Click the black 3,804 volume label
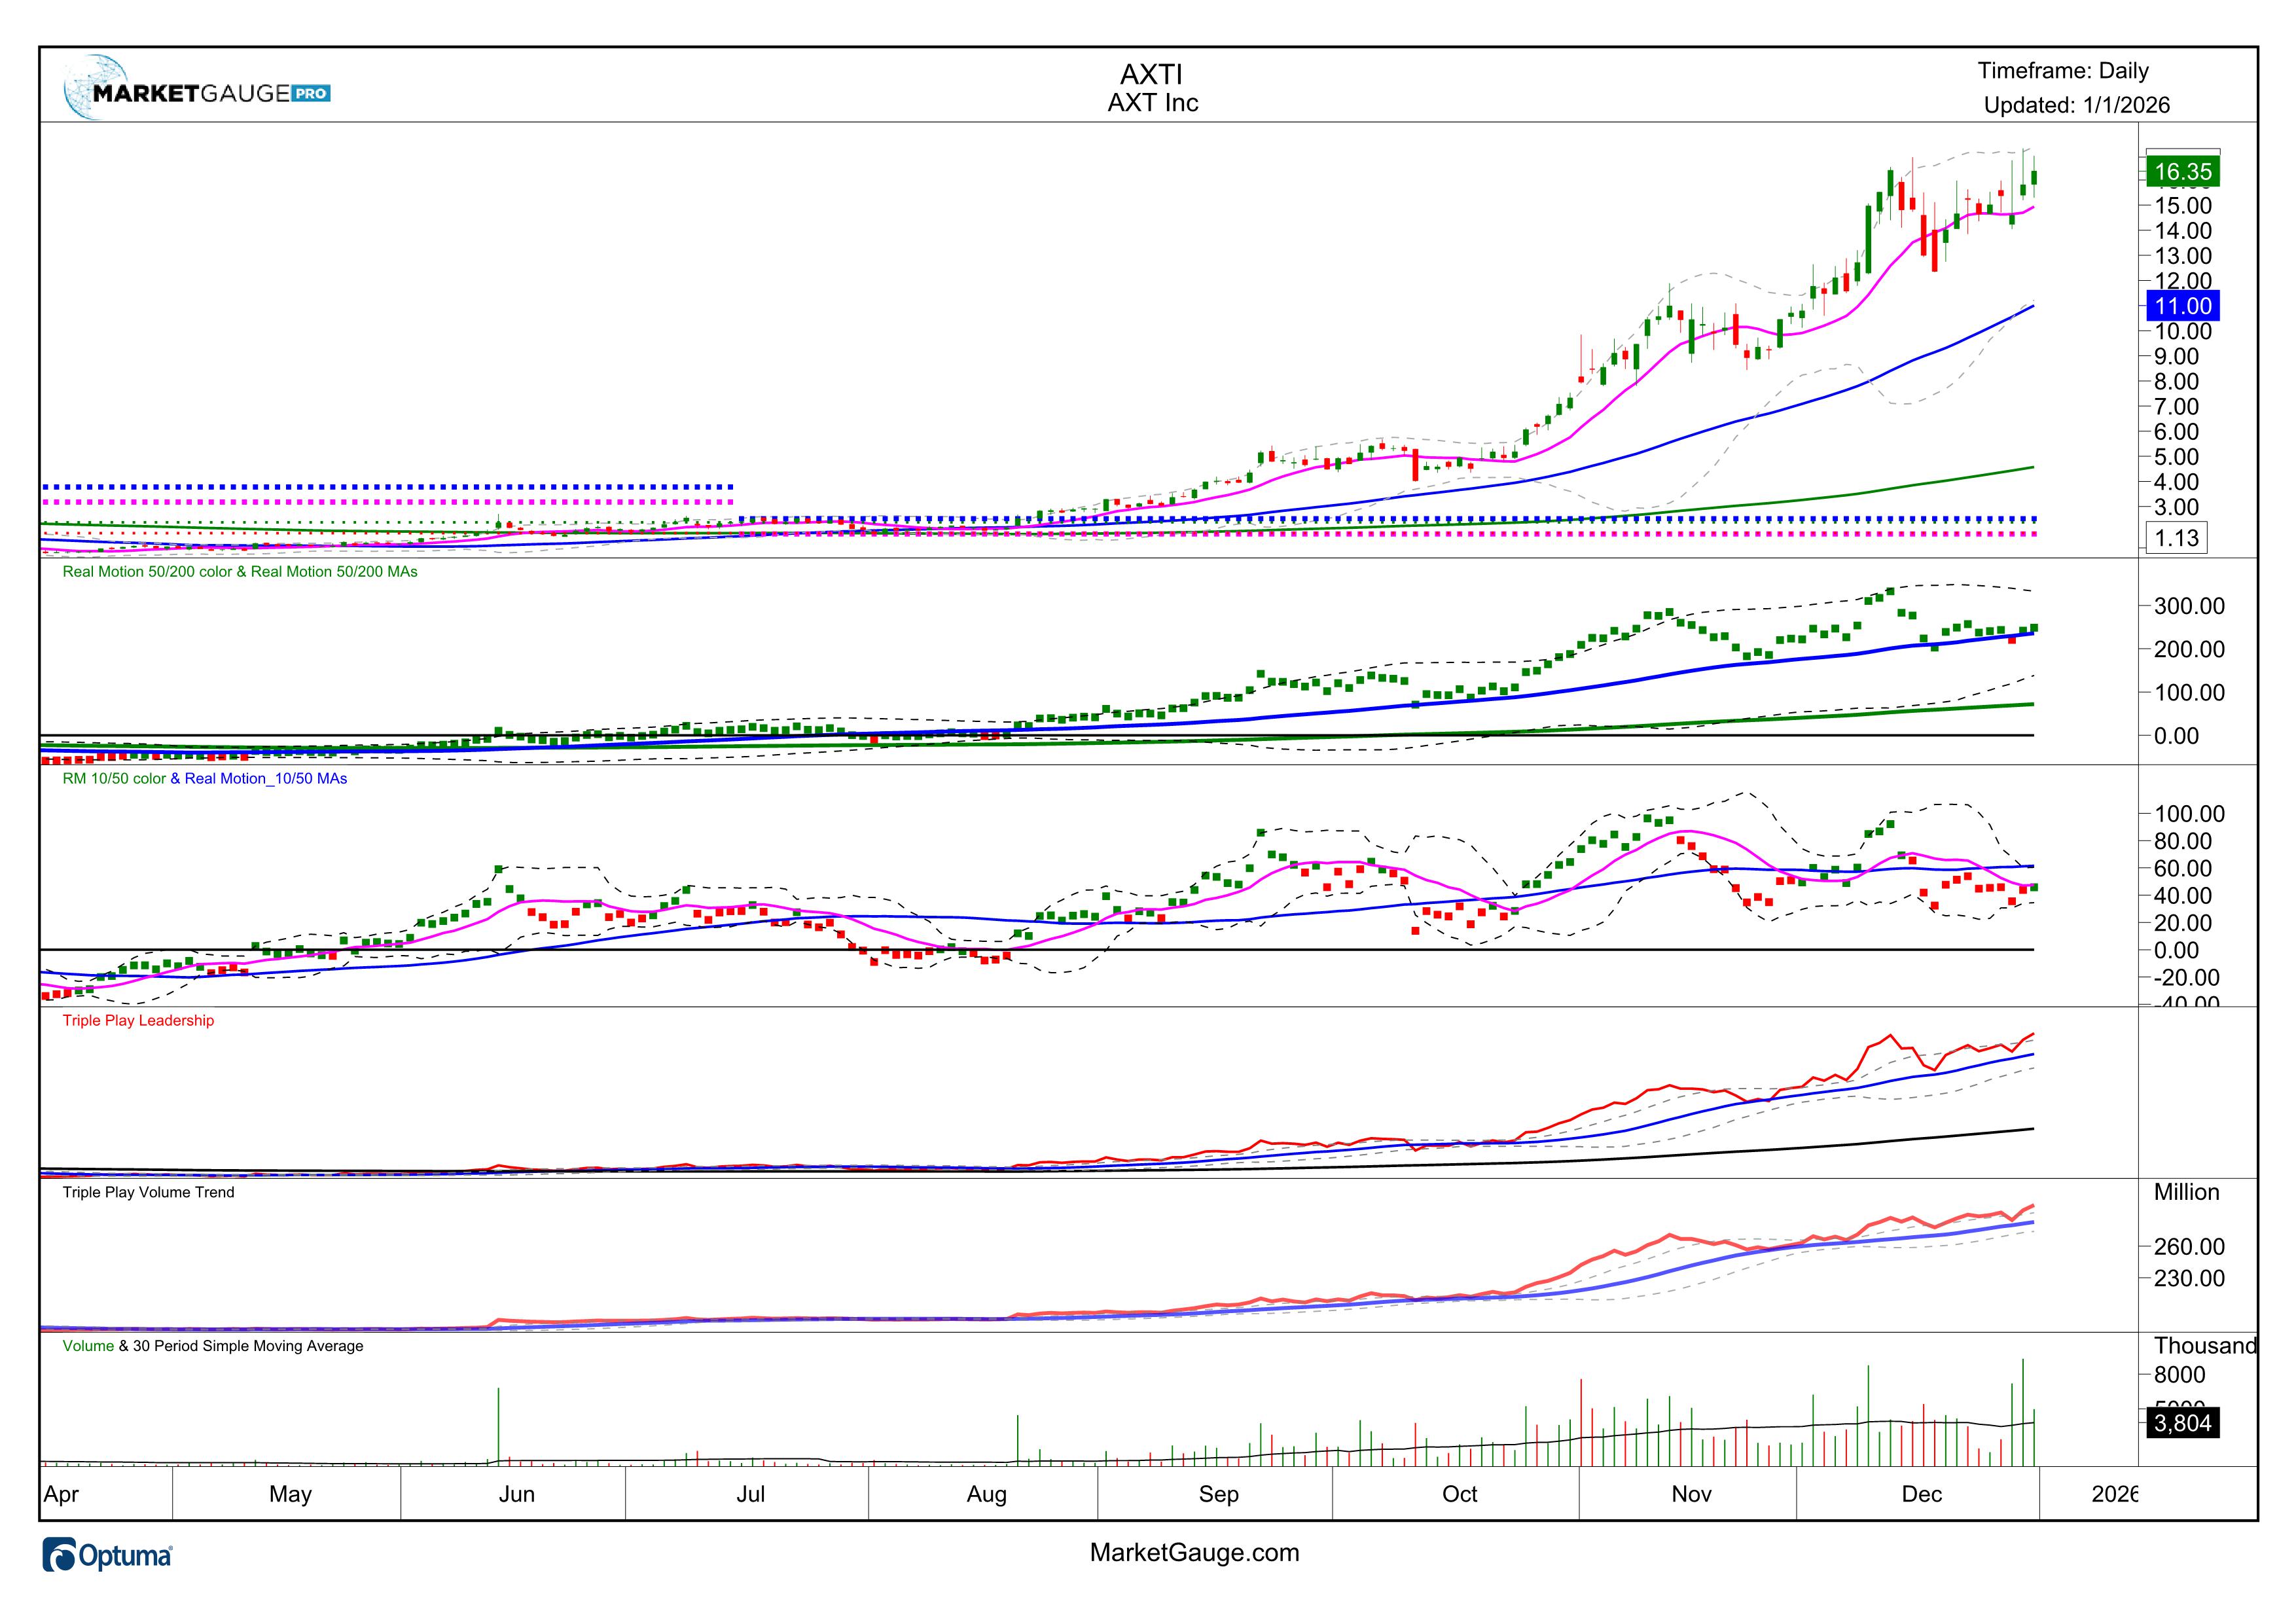Viewport: 2296px width, 1624px height. (x=2182, y=1422)
